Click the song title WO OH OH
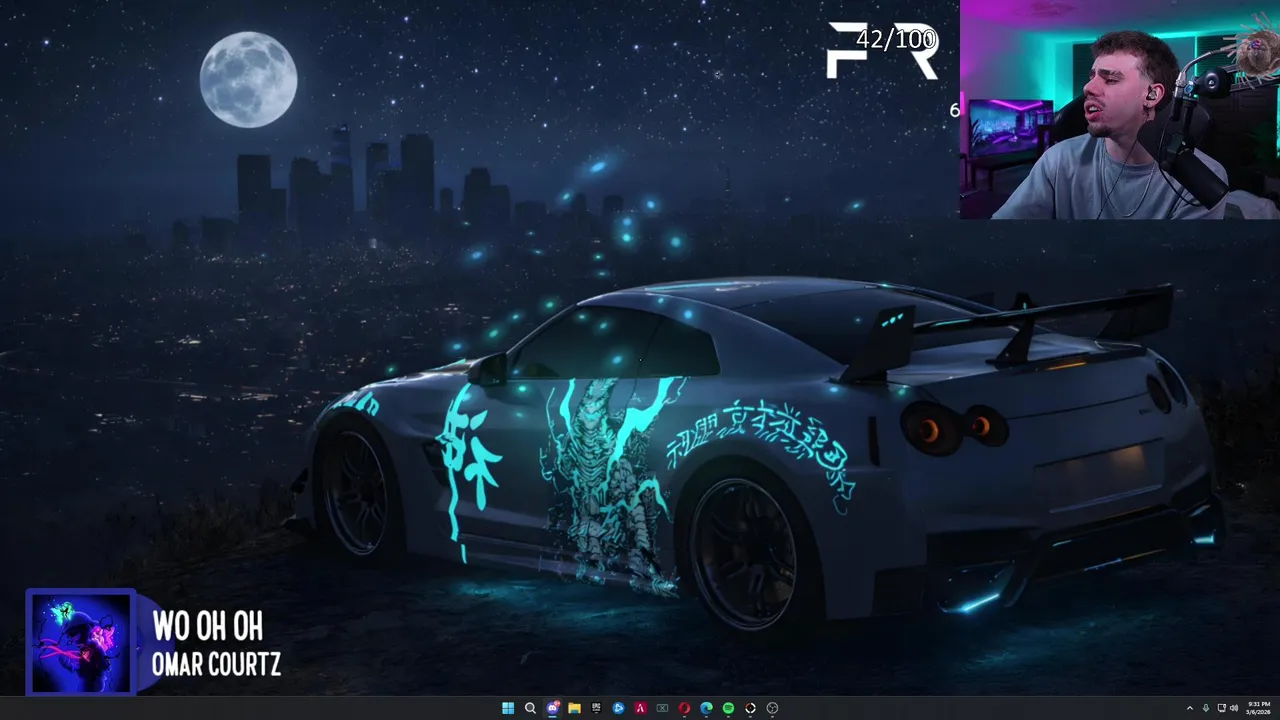This screenshot has height=720, width=1280. (207, 626)
